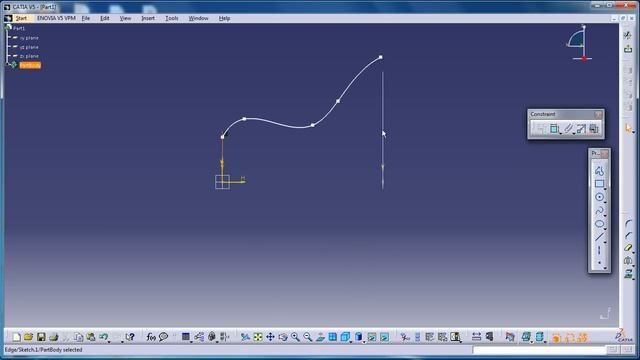
Task: Click the Print icon
Action: (x=53, y=337)
